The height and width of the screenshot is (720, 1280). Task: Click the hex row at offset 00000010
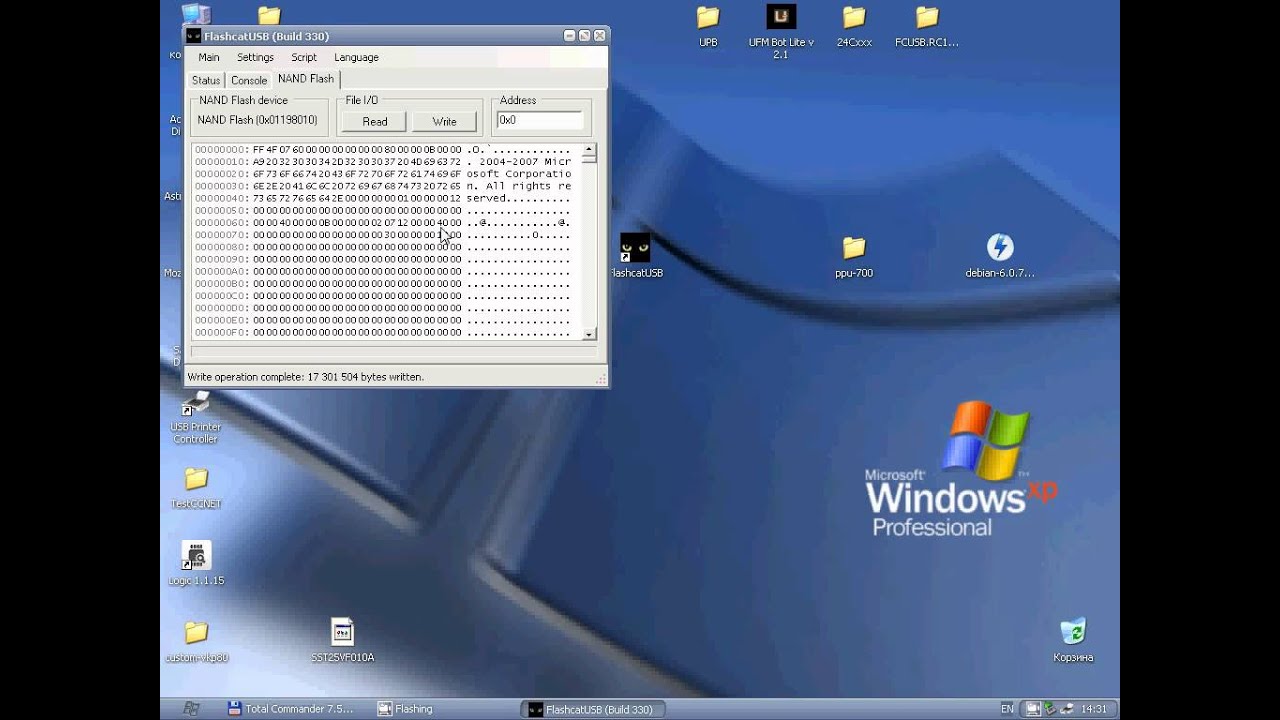pos(383,162)
